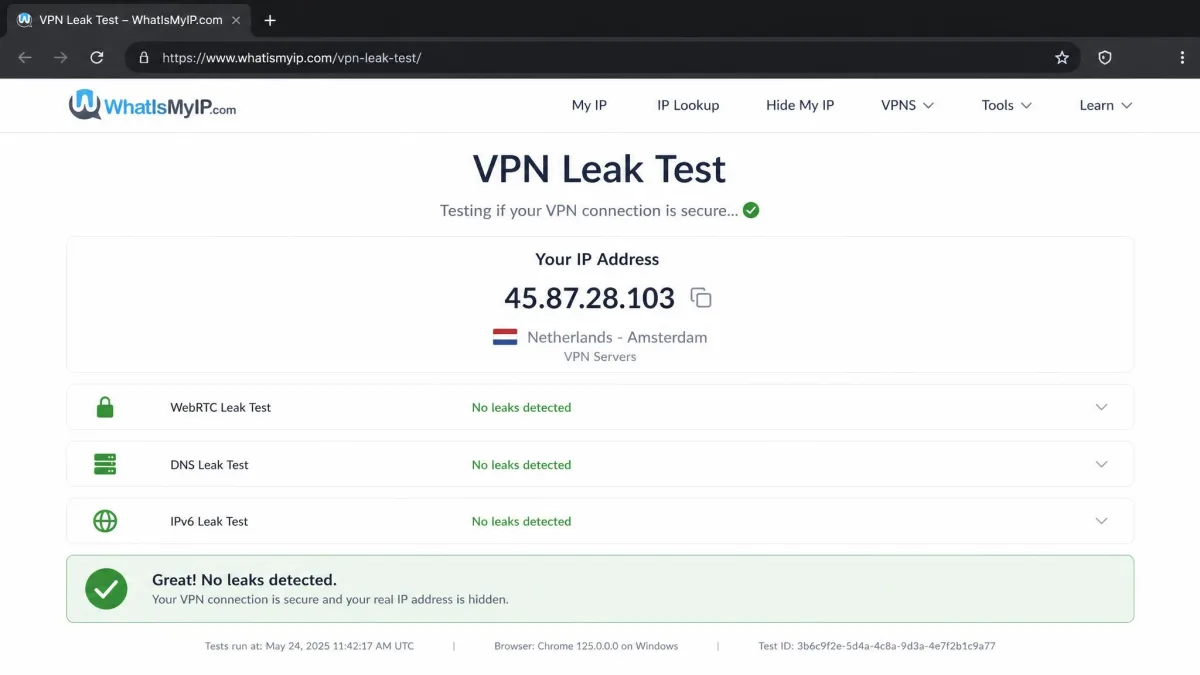The width and height of the screenshot is (1200, 675).
Task: Expand the WebRTC Leak Test row
Action: (1102, 407)
